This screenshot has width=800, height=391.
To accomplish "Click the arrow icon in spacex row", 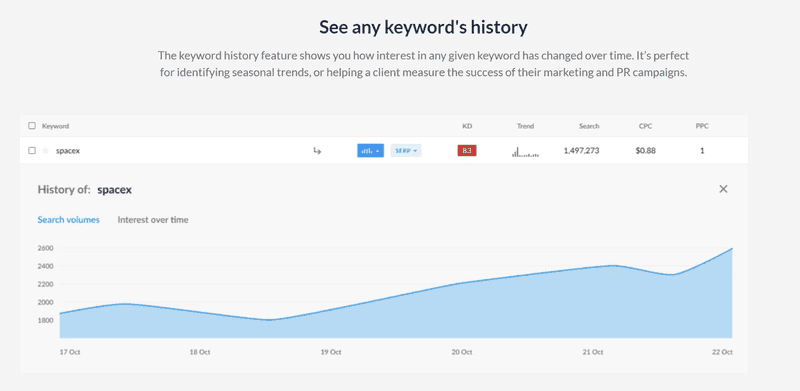I will (x=317, y=151).
